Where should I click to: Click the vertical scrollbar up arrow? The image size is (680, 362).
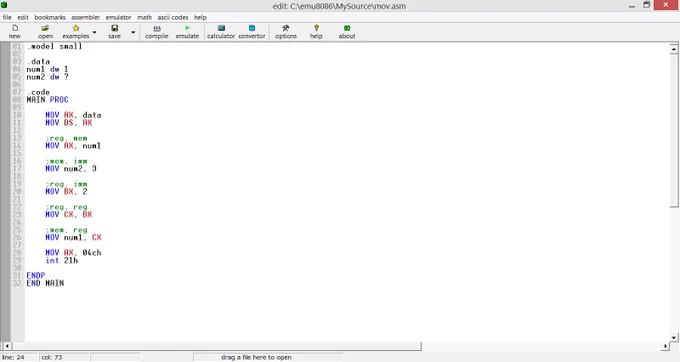(673, 49)
